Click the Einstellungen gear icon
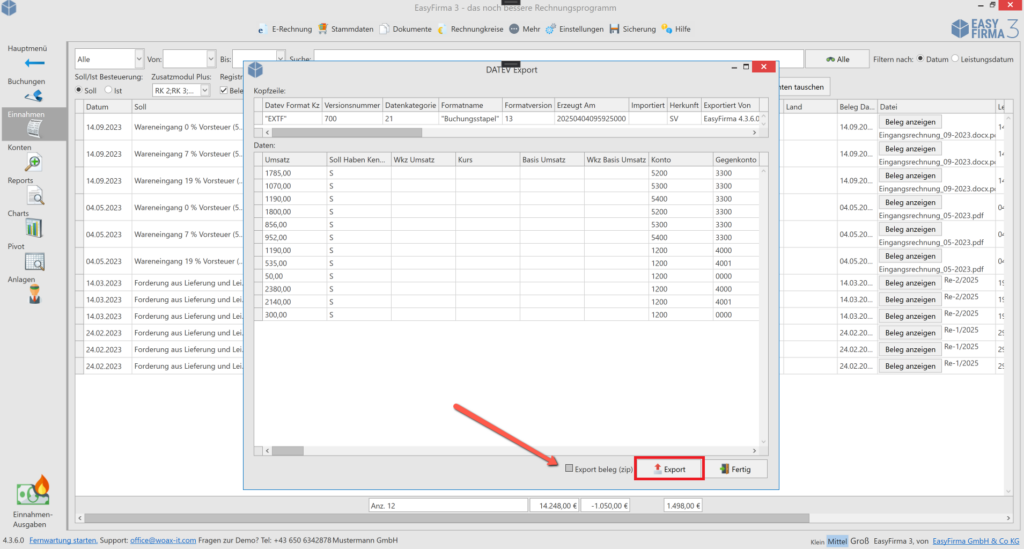This screenshot has width=1024, height=549. [551, 29]
